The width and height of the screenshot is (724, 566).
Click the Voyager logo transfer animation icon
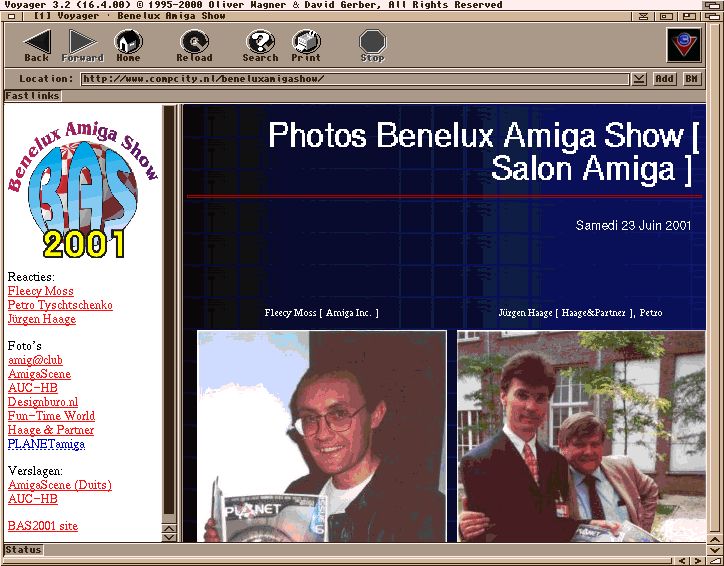tap(684, 45)
